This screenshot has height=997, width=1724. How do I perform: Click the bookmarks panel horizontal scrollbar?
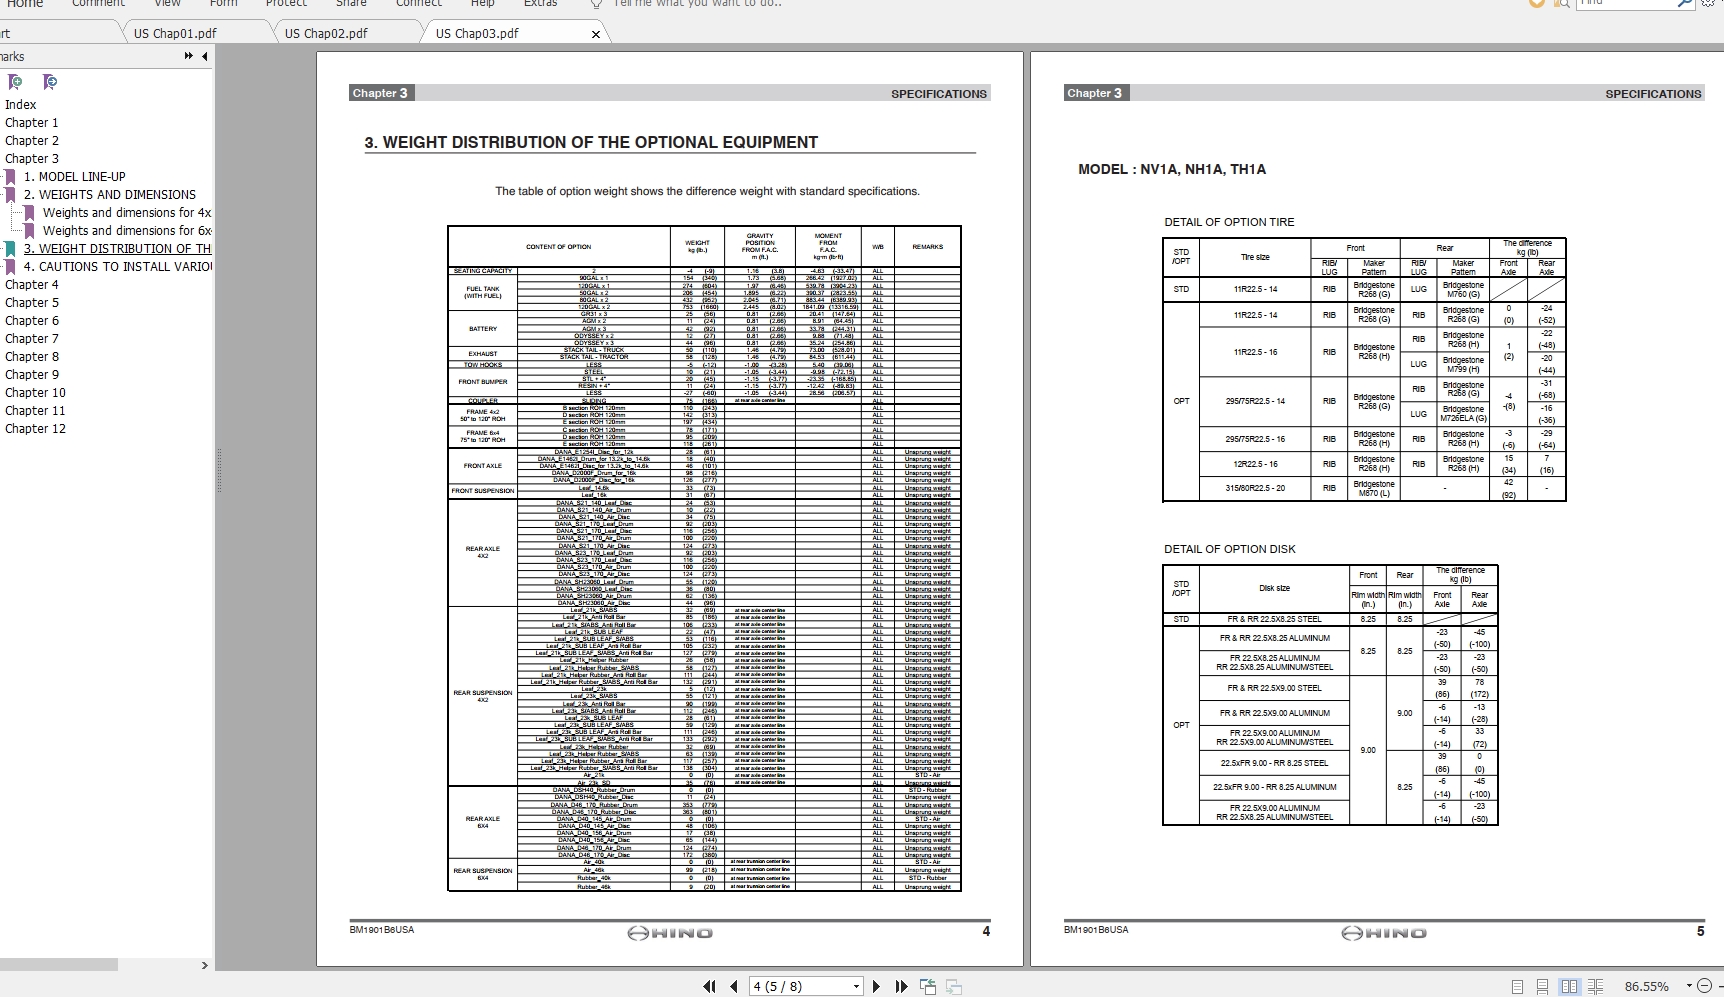click(59, 965)
